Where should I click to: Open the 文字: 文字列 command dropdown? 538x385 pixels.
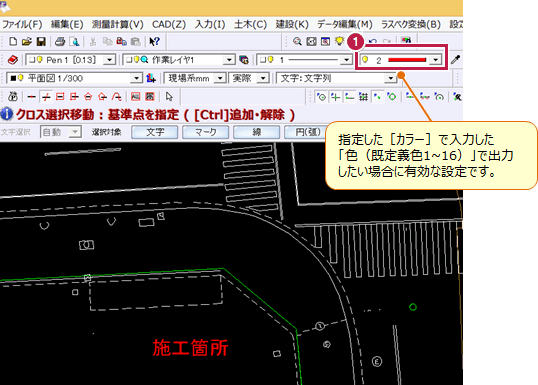pyautogui.click(x=336, y=78)
